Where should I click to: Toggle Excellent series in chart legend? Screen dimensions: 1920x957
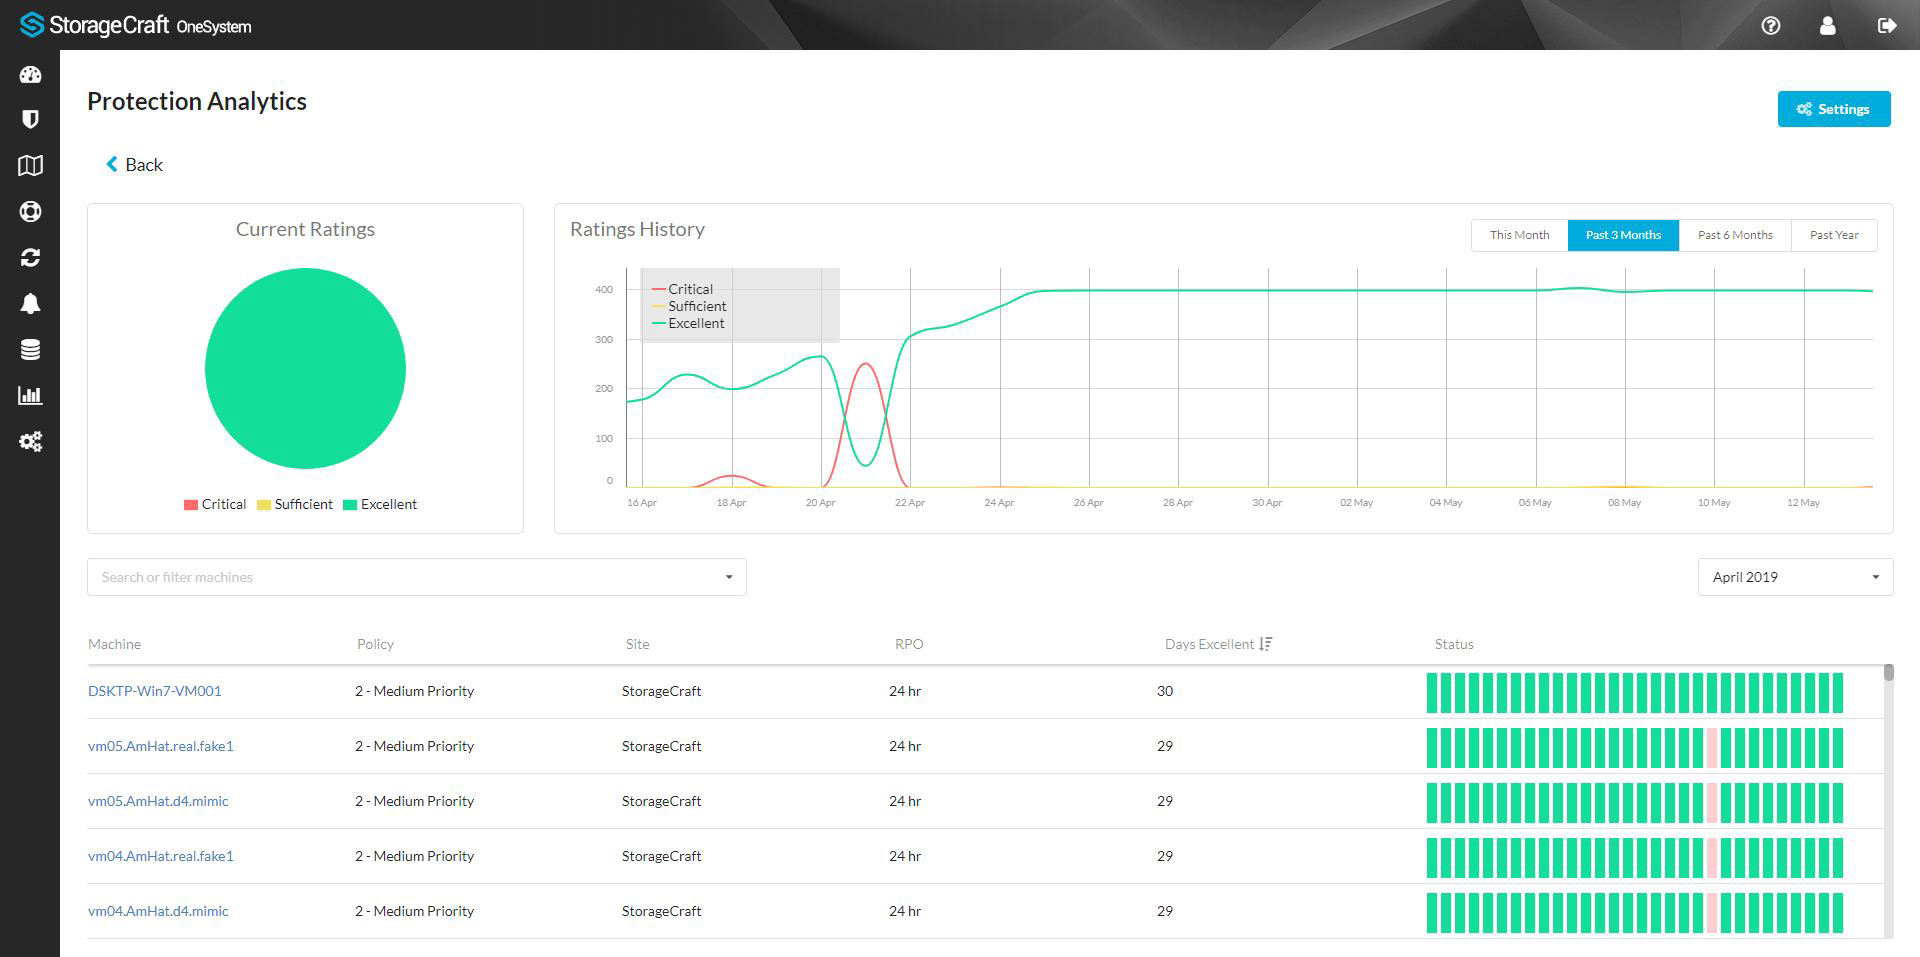point(688,323)
